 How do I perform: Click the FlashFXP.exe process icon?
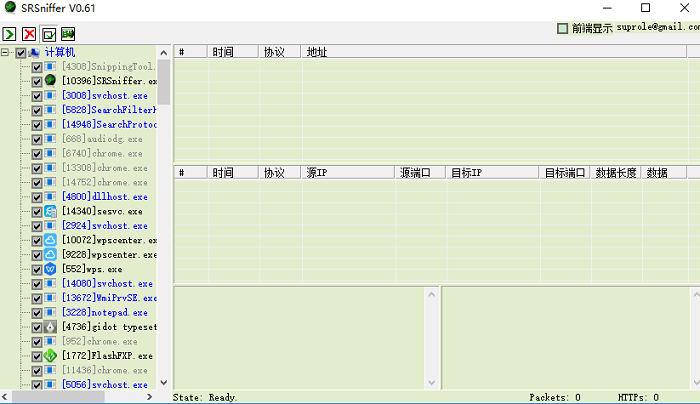point(50,355)
